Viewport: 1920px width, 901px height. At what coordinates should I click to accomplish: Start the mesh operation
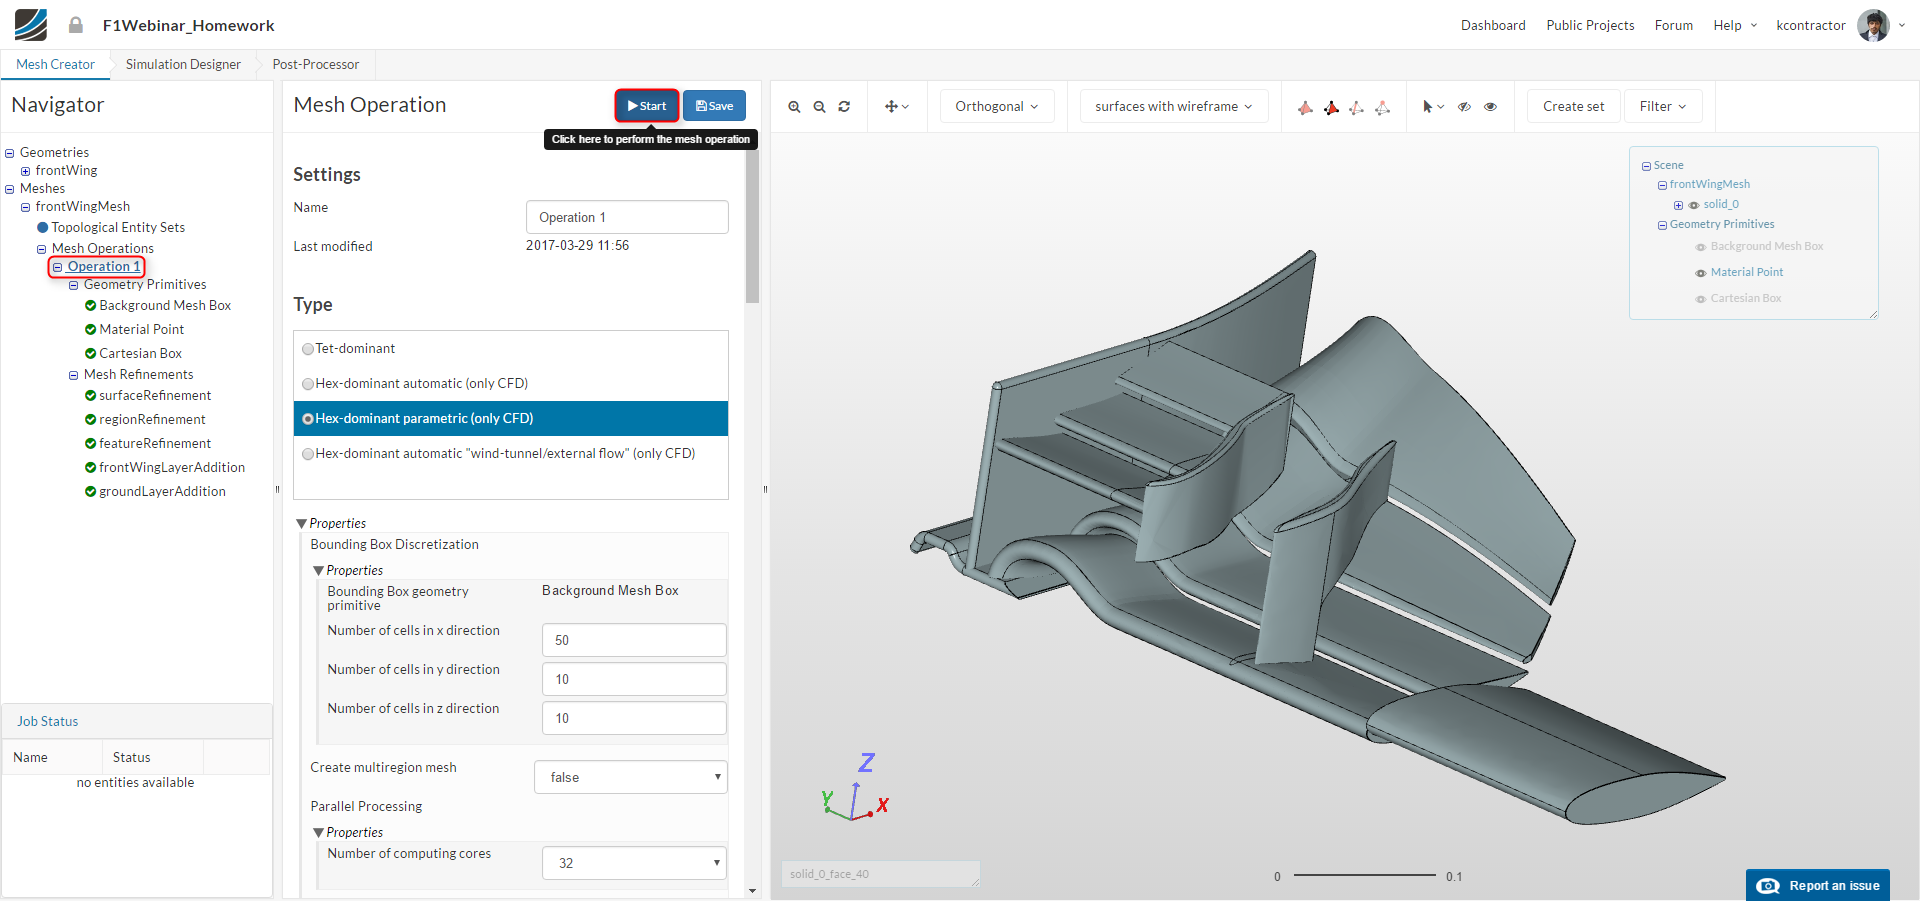(x=646, y=106)
